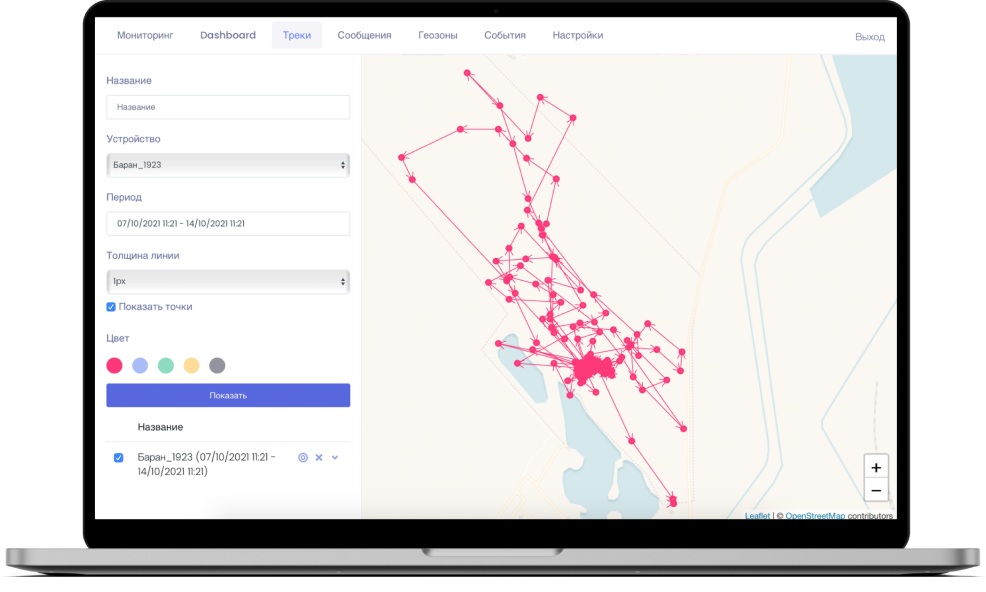This screenshot has height=592, width=986.
Task: Click the Название column header in track list
Action: coord(160,427)
